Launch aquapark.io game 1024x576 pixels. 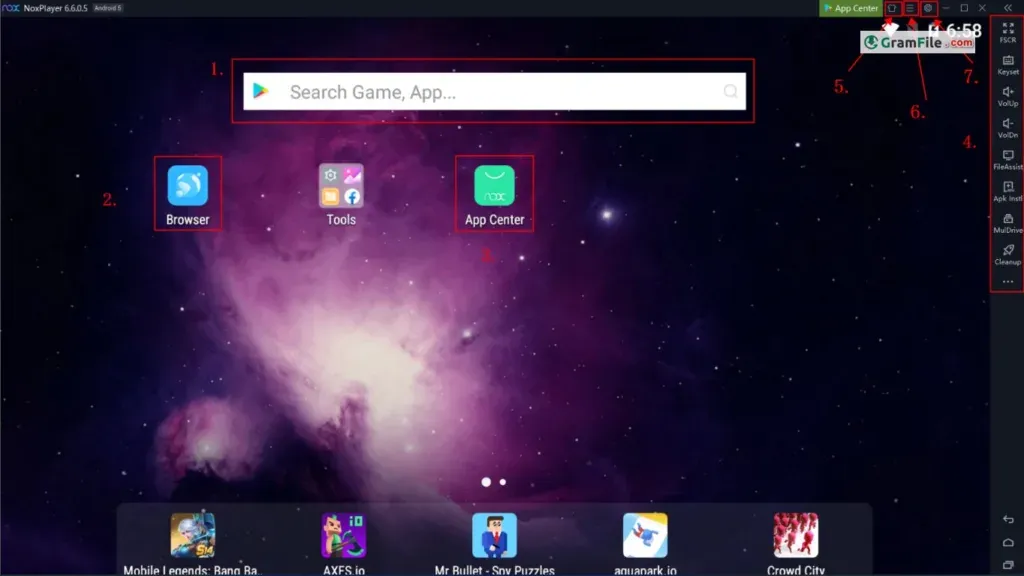(645, 536)
